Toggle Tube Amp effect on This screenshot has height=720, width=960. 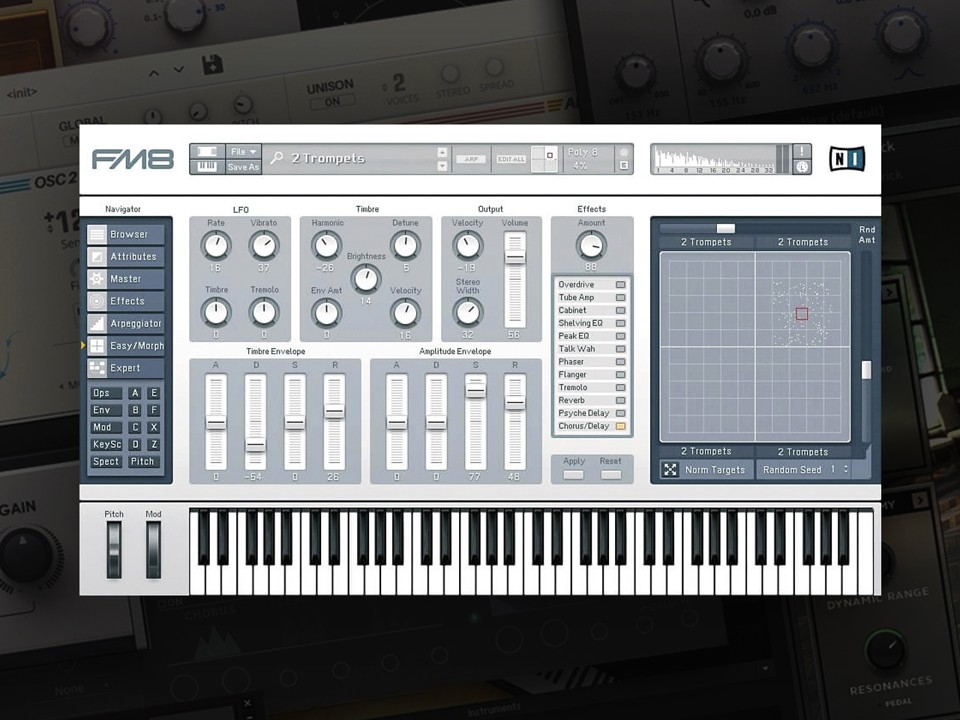620,298
